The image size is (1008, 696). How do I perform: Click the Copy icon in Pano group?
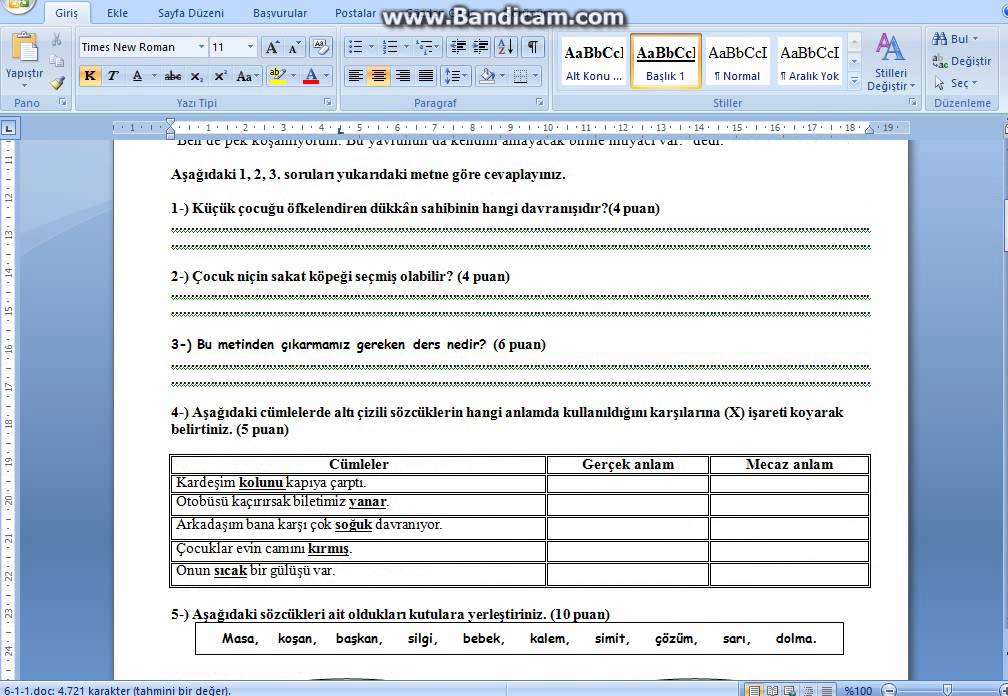pyautogui.click(x=57, y=61)
